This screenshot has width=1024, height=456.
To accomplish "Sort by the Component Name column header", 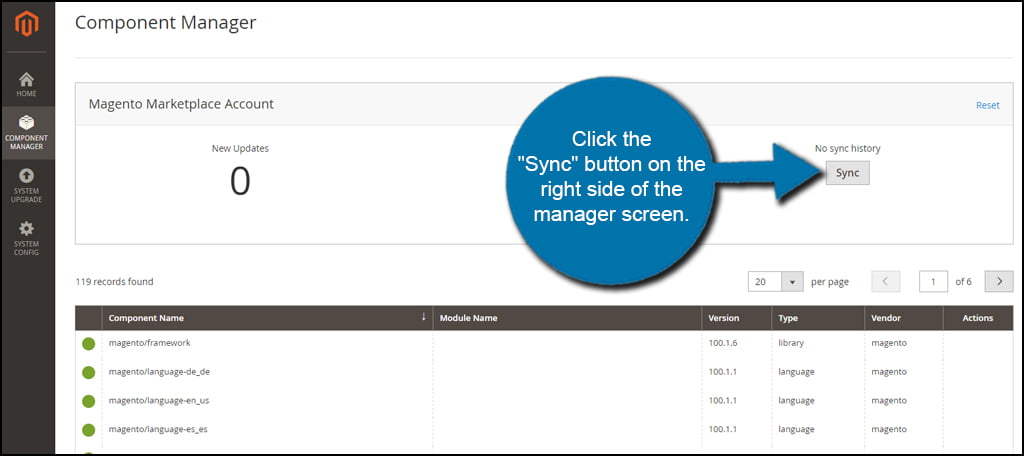I will 267,318.
